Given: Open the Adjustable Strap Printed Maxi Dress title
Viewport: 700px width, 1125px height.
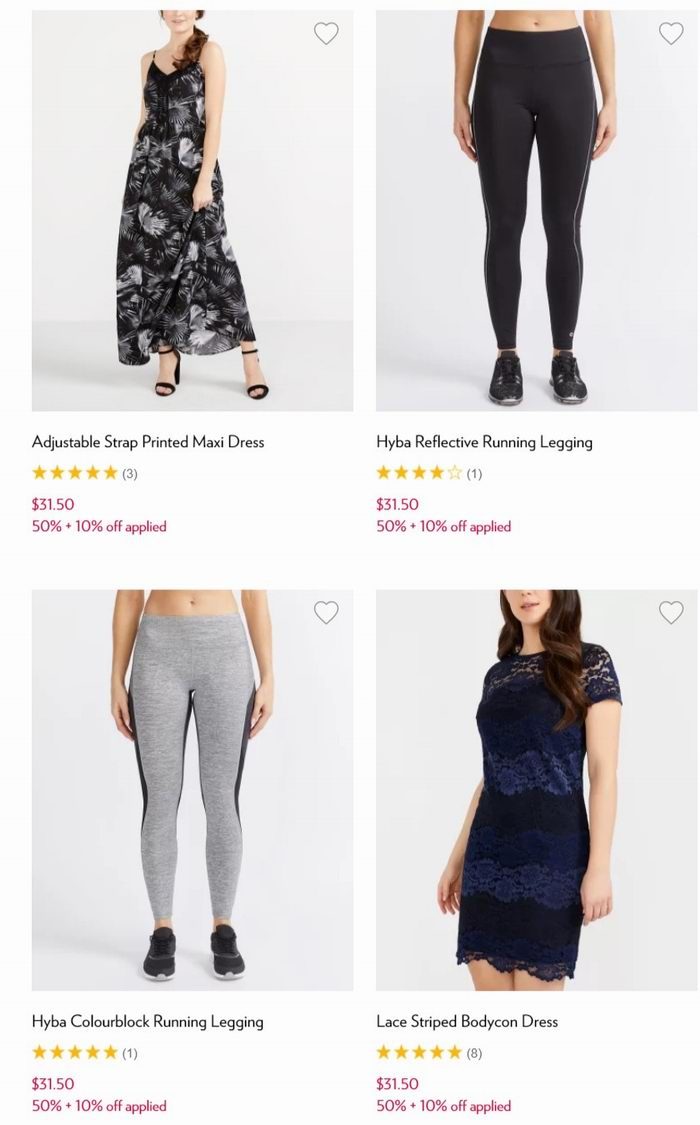Looking at the screenshot, I should click(148, 442).
